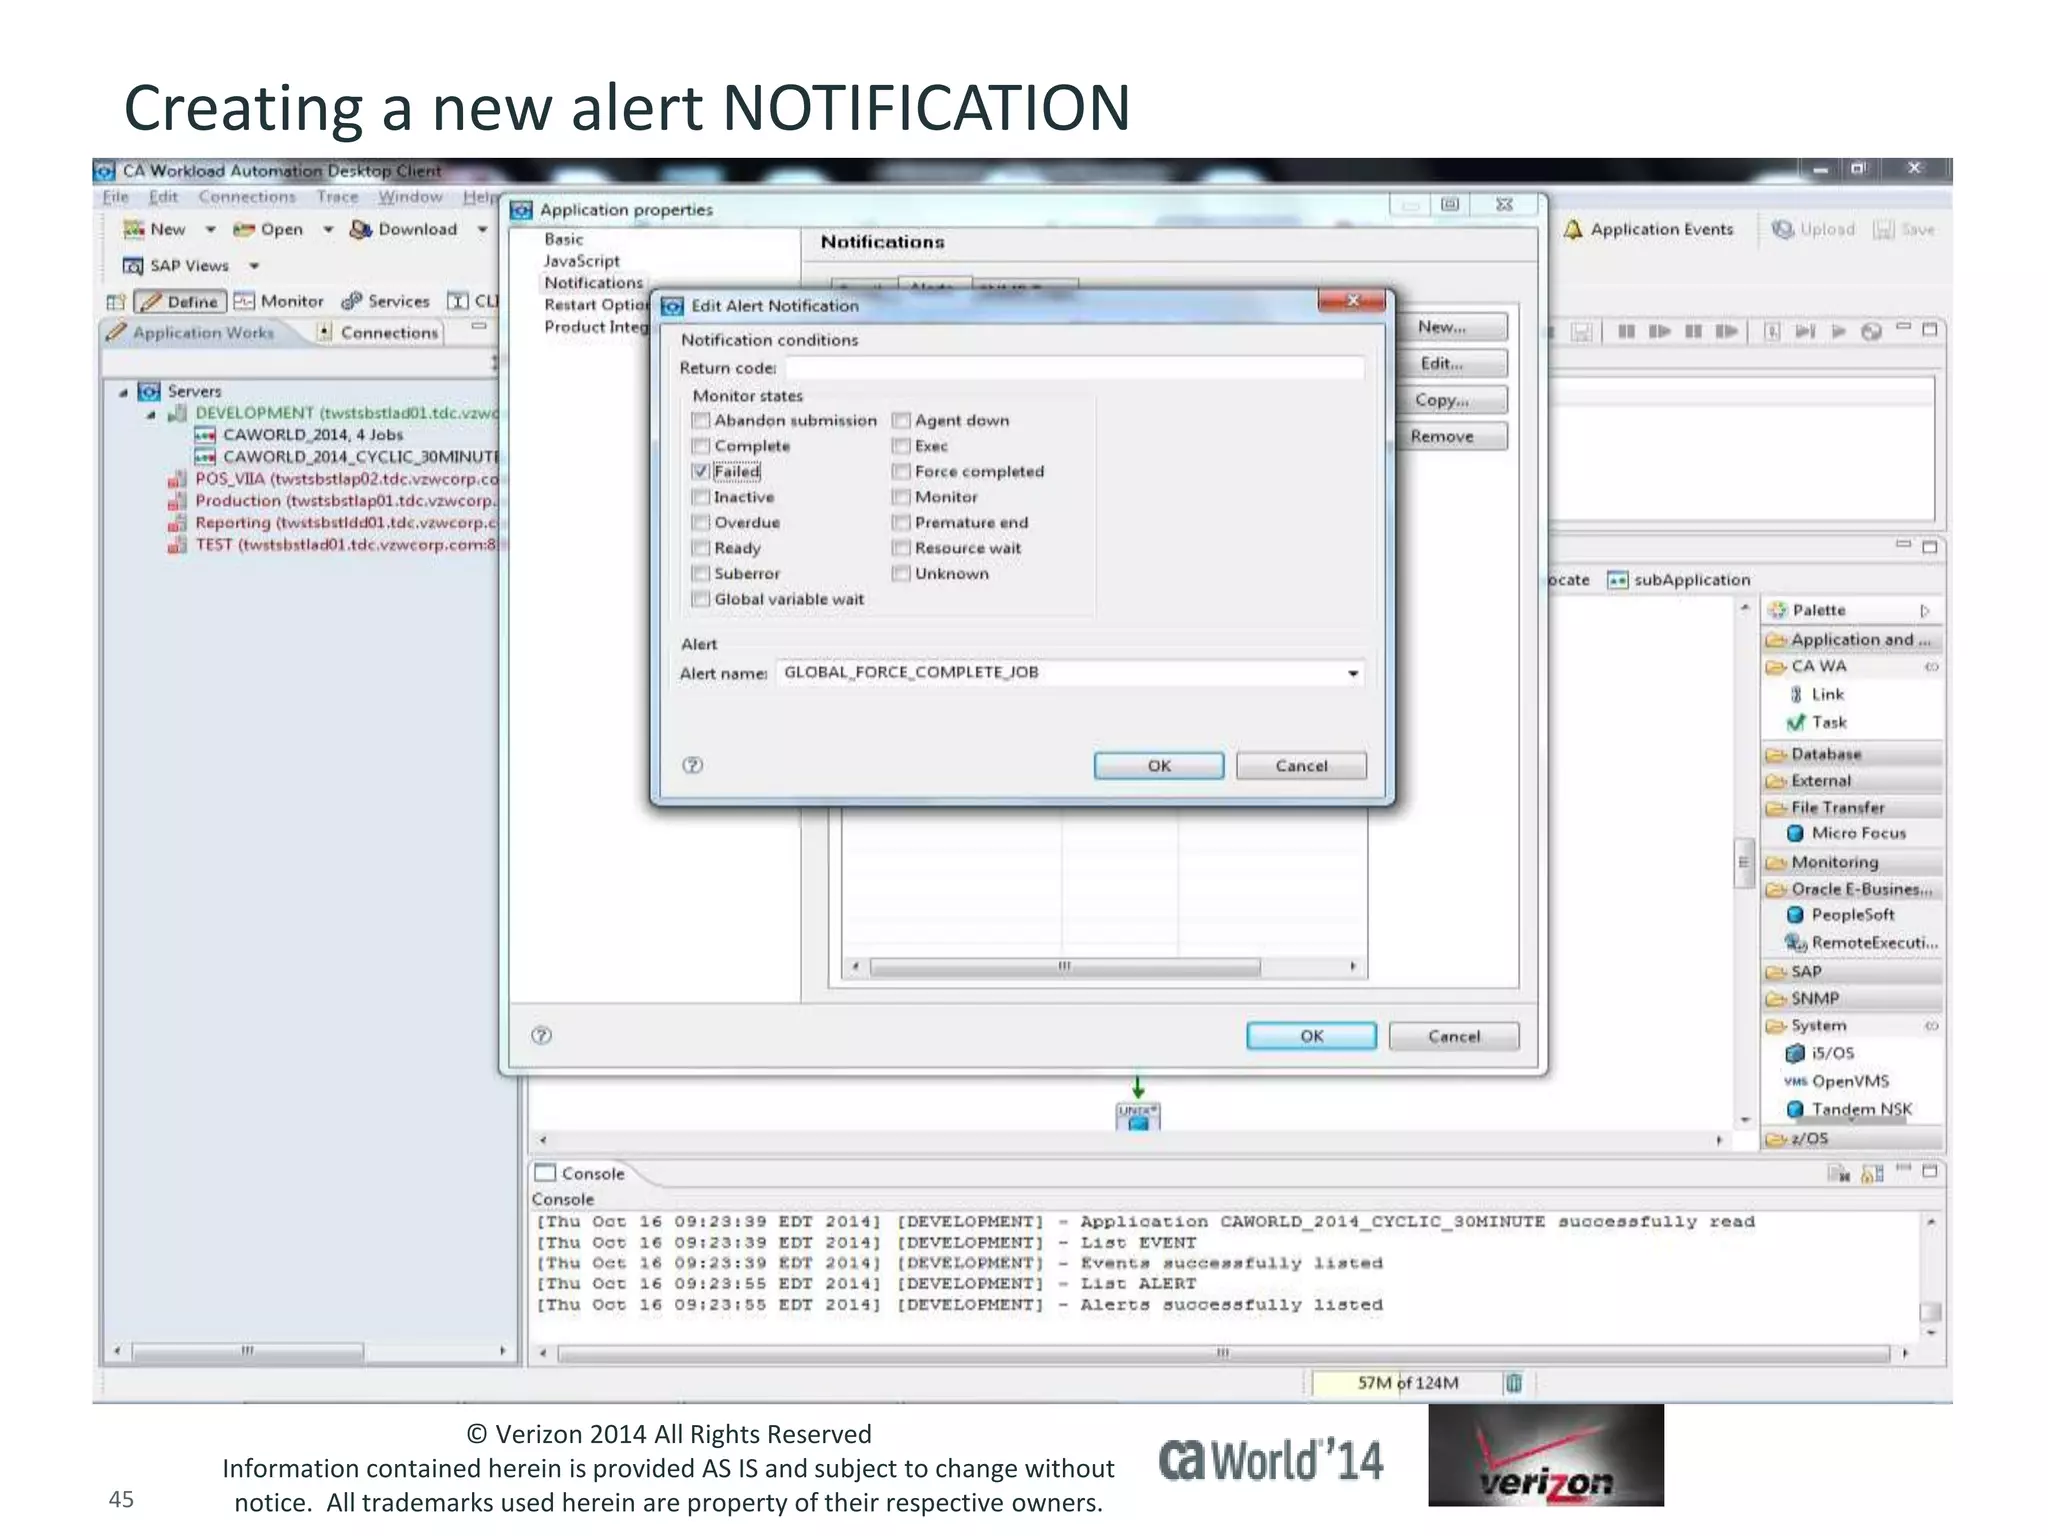2048x1536 pixels.
Task: Open the File menu
Action: point(116,197)
